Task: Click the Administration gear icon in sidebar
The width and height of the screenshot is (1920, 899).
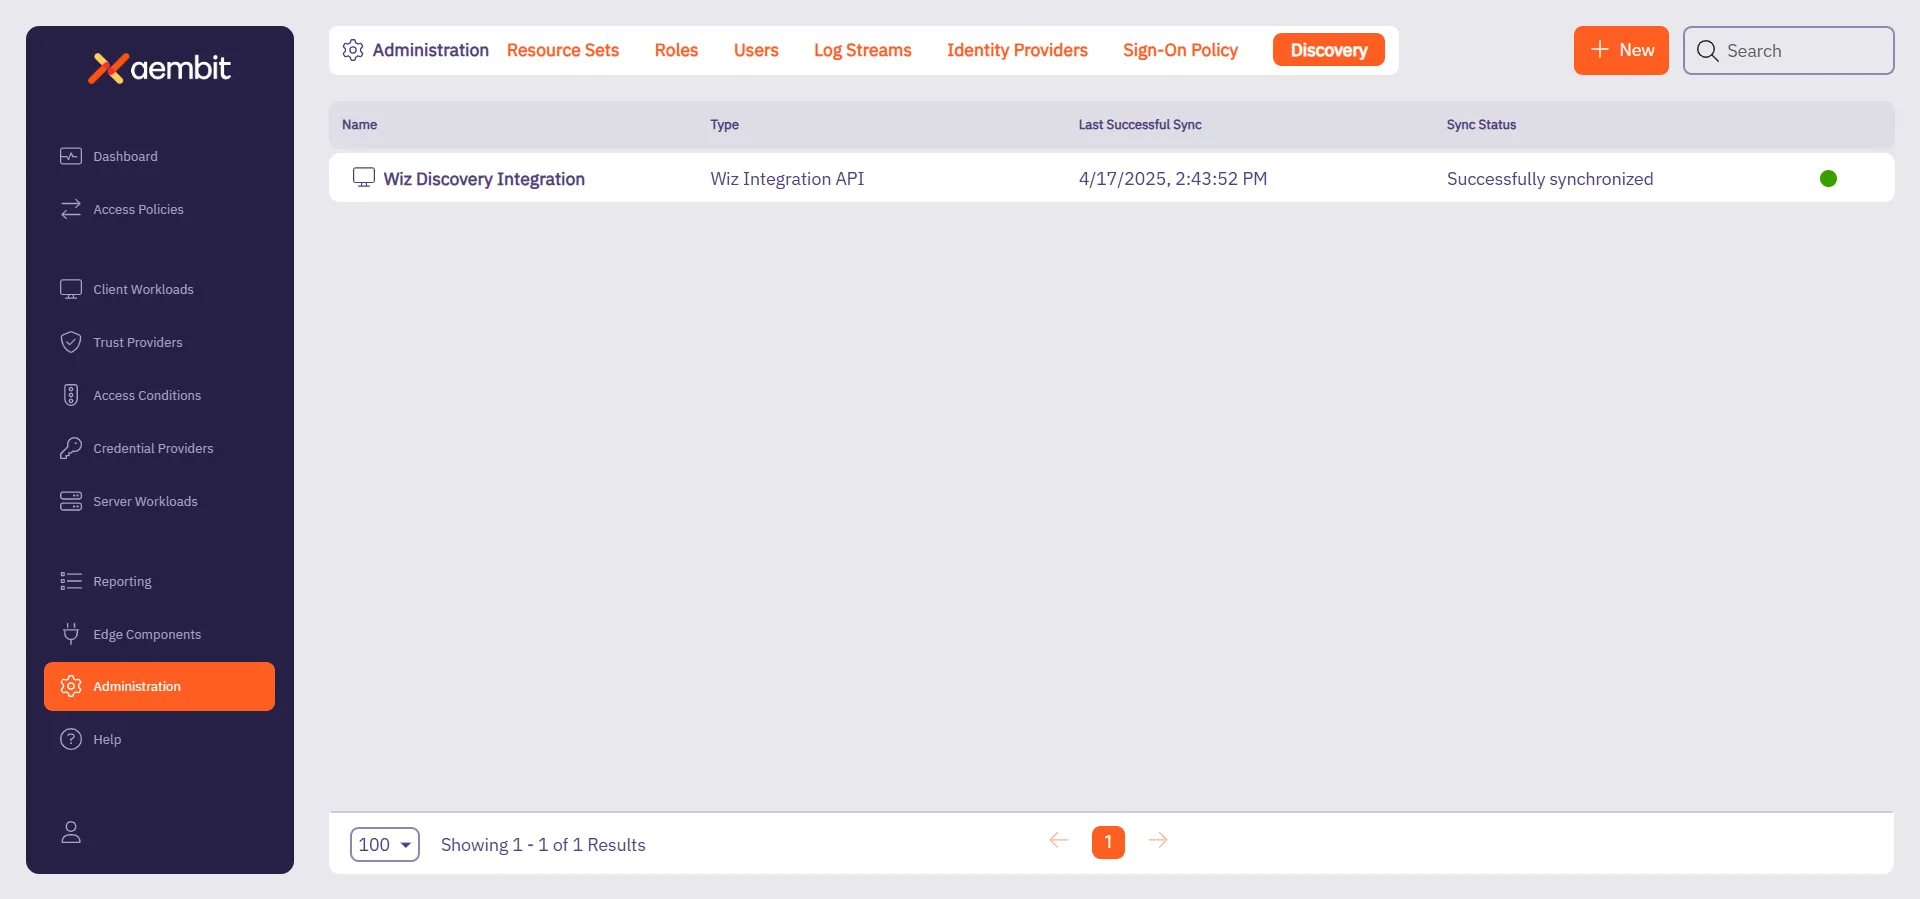Action: [71, 686]
